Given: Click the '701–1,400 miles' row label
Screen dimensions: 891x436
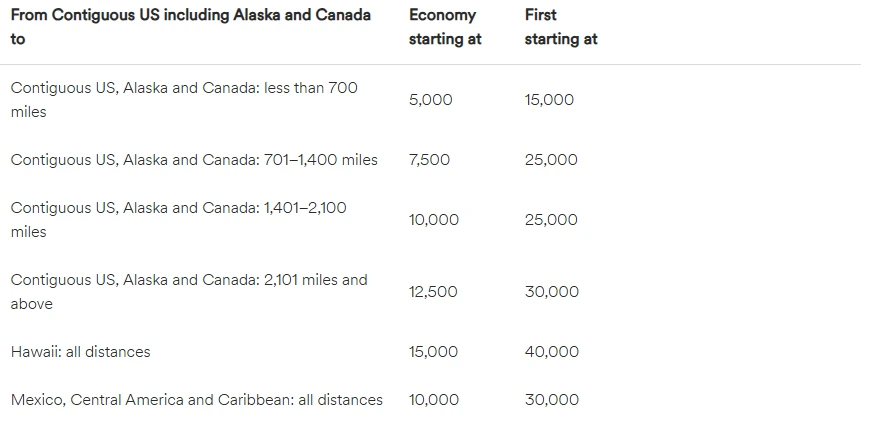Looking at the screenshot, I should [194, 160].
